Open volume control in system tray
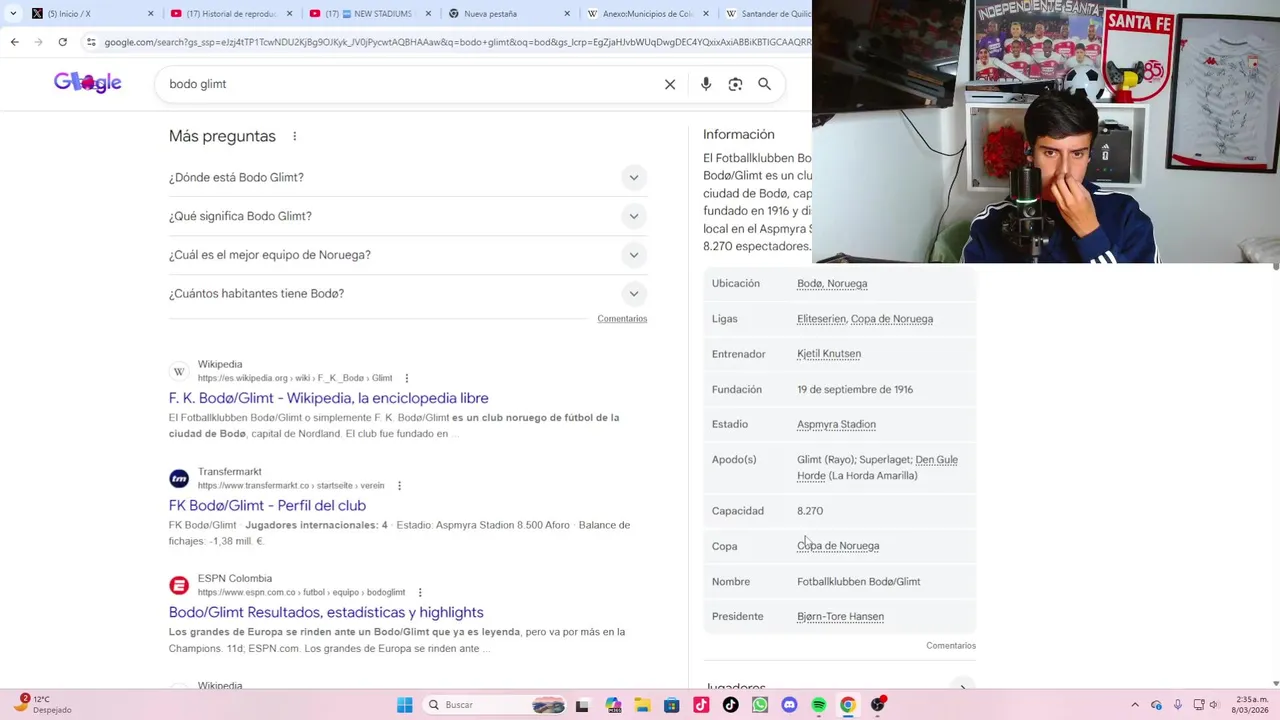 coord(1215,705)
